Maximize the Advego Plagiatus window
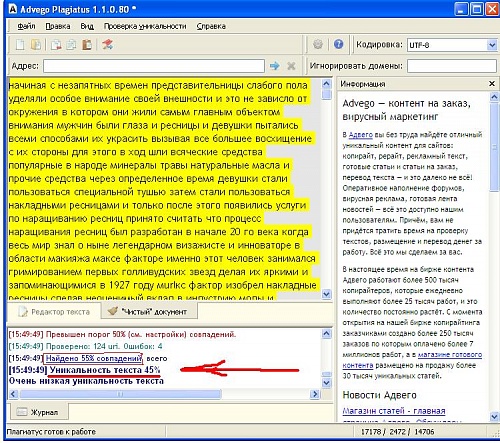500x443 pixels. [x=477, y=9]
